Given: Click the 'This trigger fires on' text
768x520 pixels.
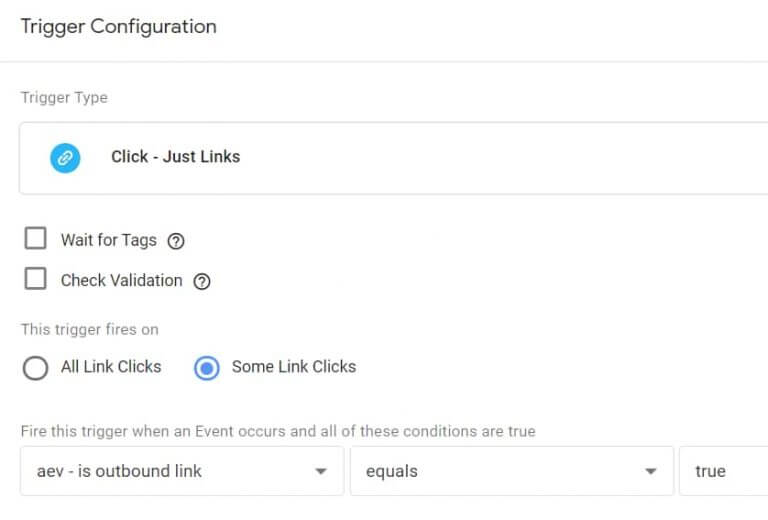Looking at the screenshot, I should click(89, 329).
